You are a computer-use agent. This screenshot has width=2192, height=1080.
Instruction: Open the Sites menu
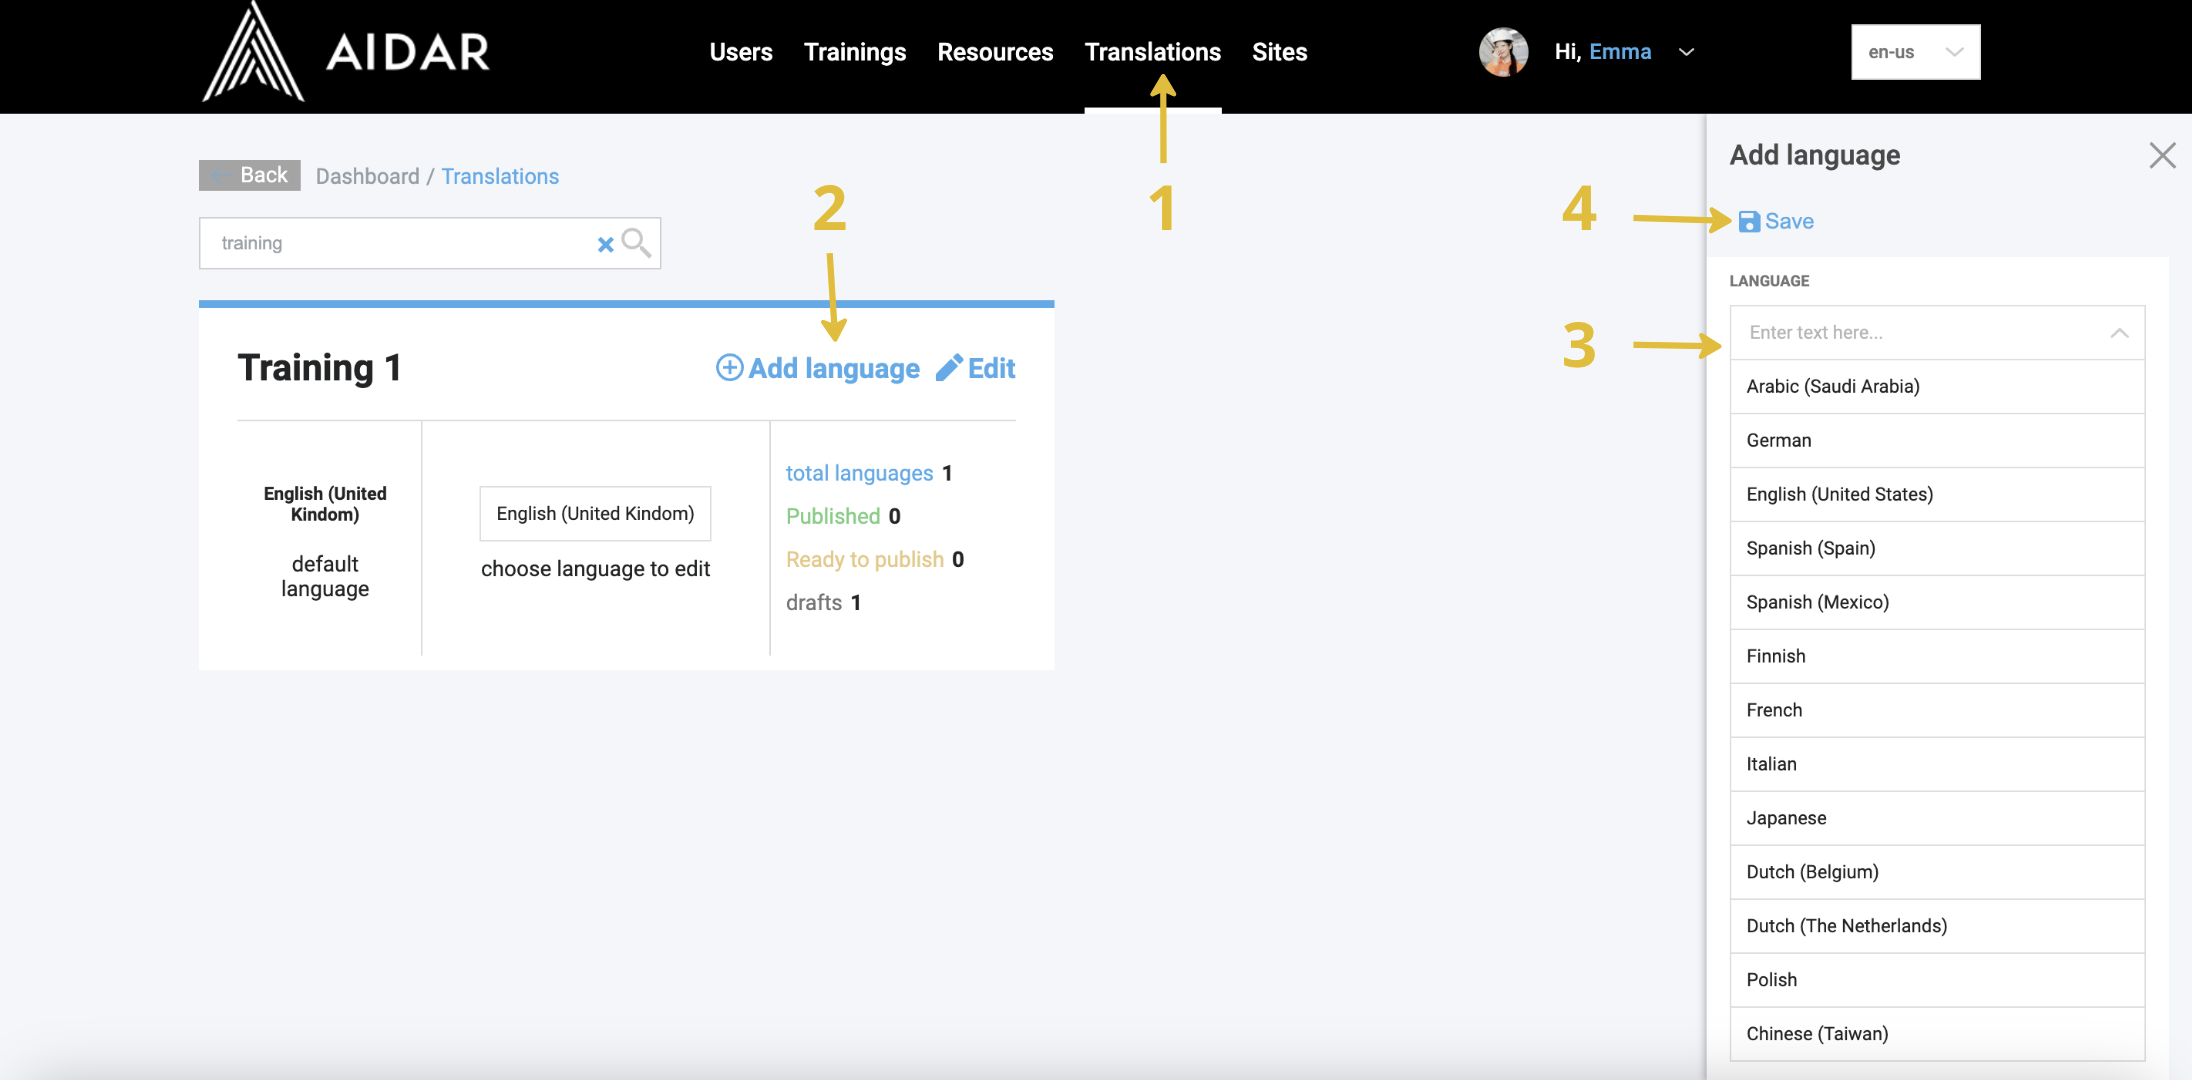(x=1279, y=52)
